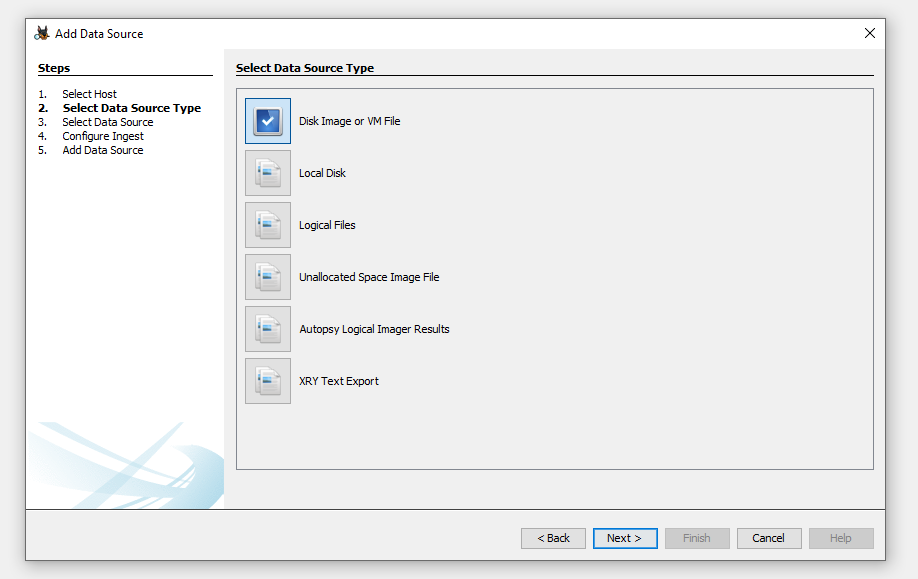Click step 3 'Select Data Source'

(108, 122)
